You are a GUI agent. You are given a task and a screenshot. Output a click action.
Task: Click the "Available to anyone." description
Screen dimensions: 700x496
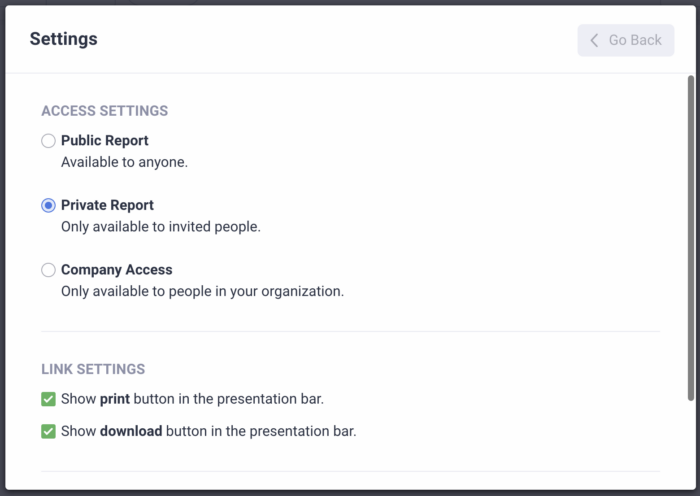(x=124, y=161)
